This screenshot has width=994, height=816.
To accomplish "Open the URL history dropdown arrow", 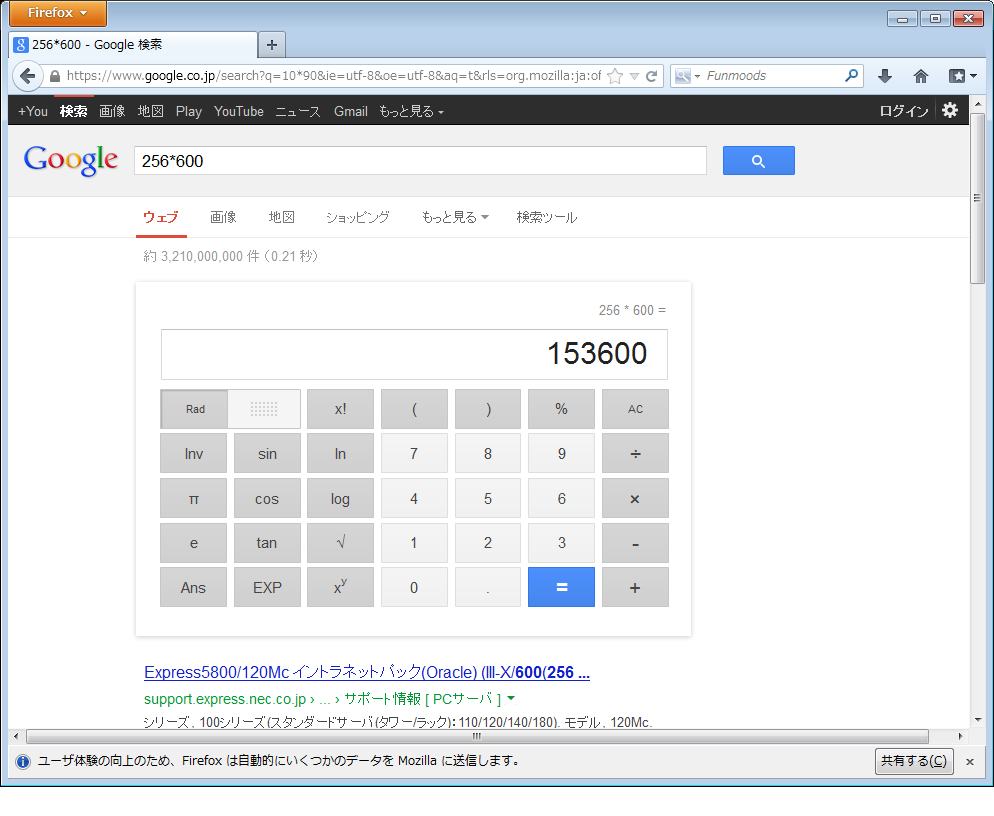I will 634,76.
